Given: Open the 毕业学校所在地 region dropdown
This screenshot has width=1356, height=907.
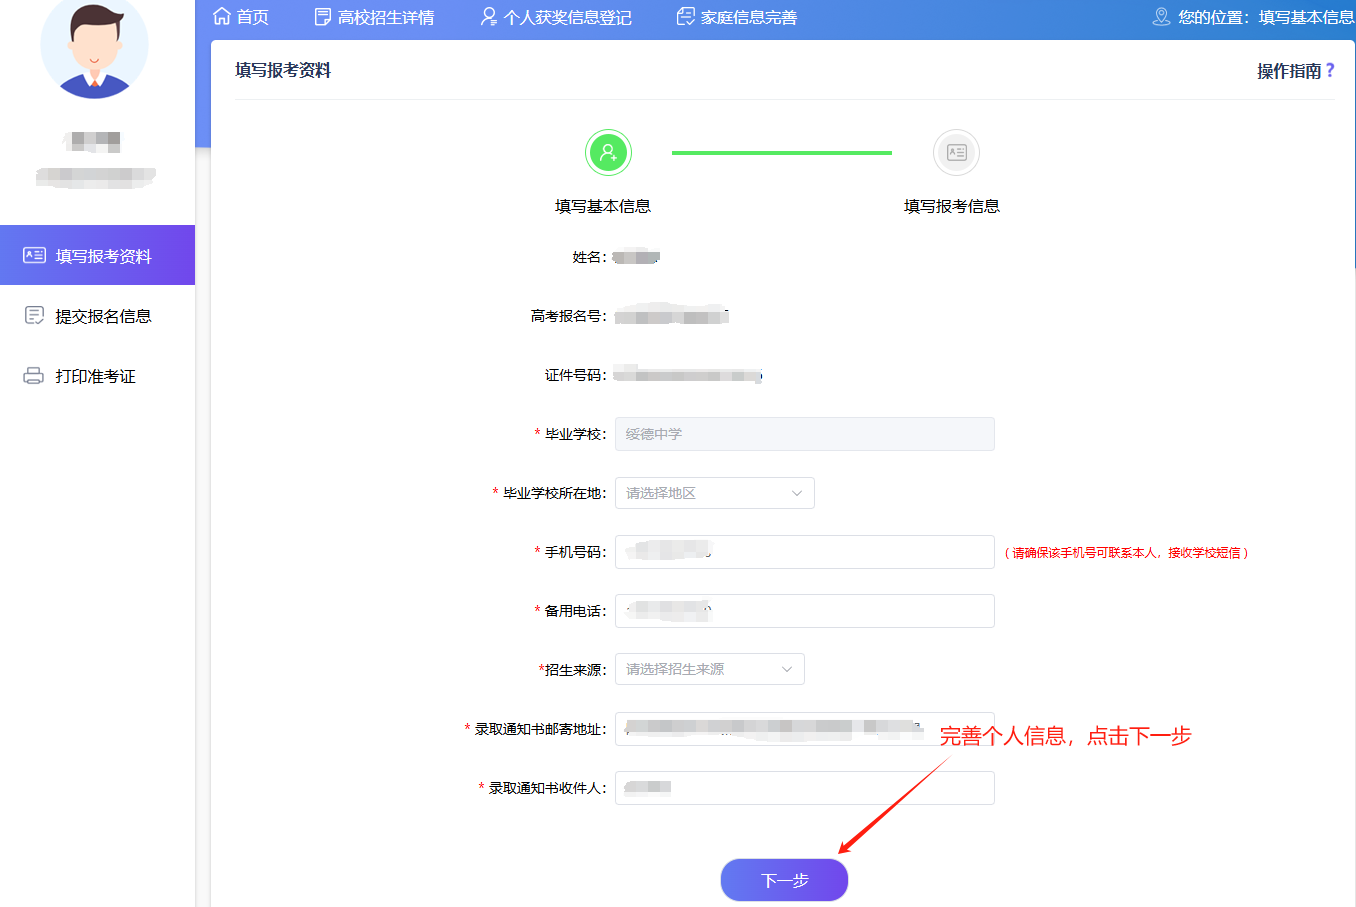Looking at the screenshot, I should pyautogui.click(x=714, y=493).
